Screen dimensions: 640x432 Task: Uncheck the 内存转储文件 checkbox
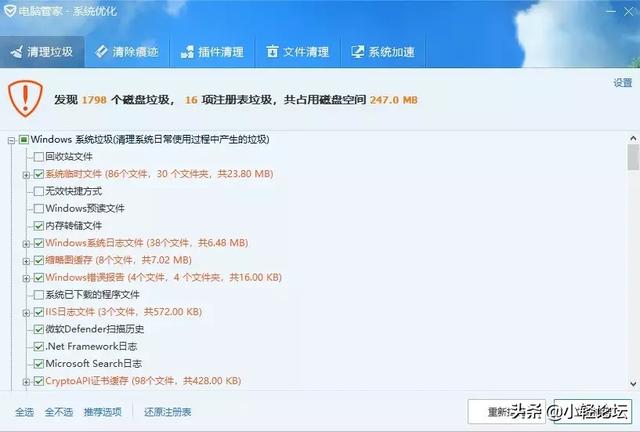(x=39, y=226)
